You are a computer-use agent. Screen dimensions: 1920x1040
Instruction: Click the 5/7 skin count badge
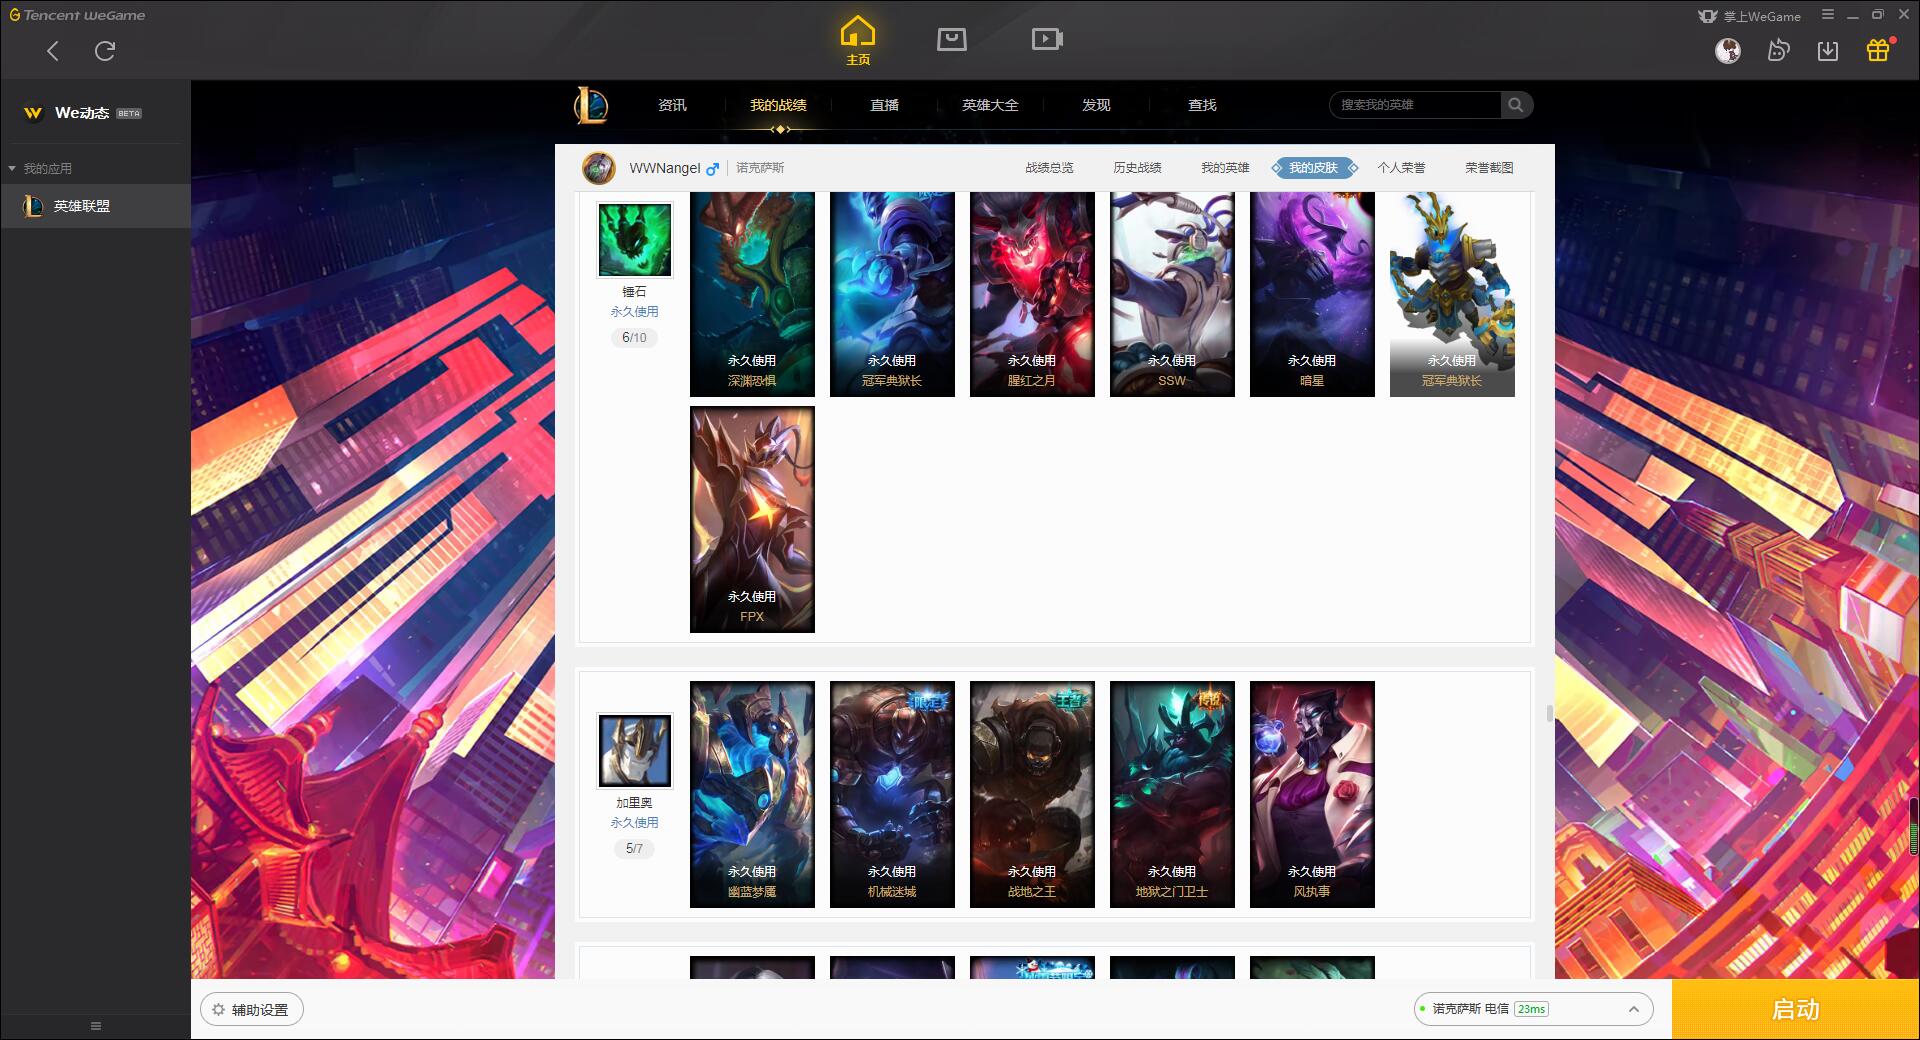(x=634, y=849)
